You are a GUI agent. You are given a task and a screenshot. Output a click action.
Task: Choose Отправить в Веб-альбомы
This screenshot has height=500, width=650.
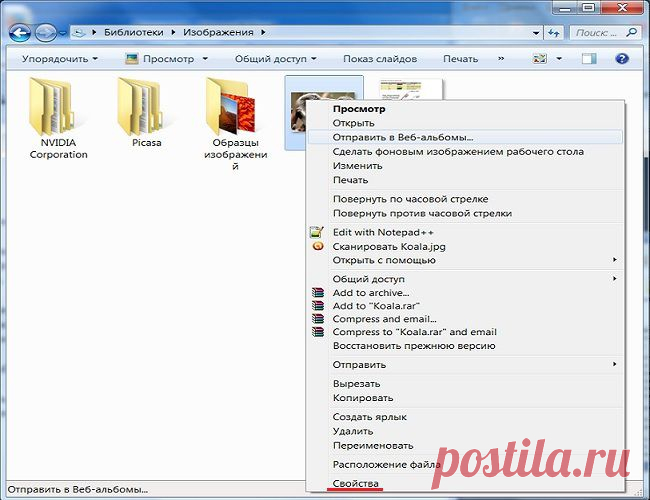pos(465,137)
